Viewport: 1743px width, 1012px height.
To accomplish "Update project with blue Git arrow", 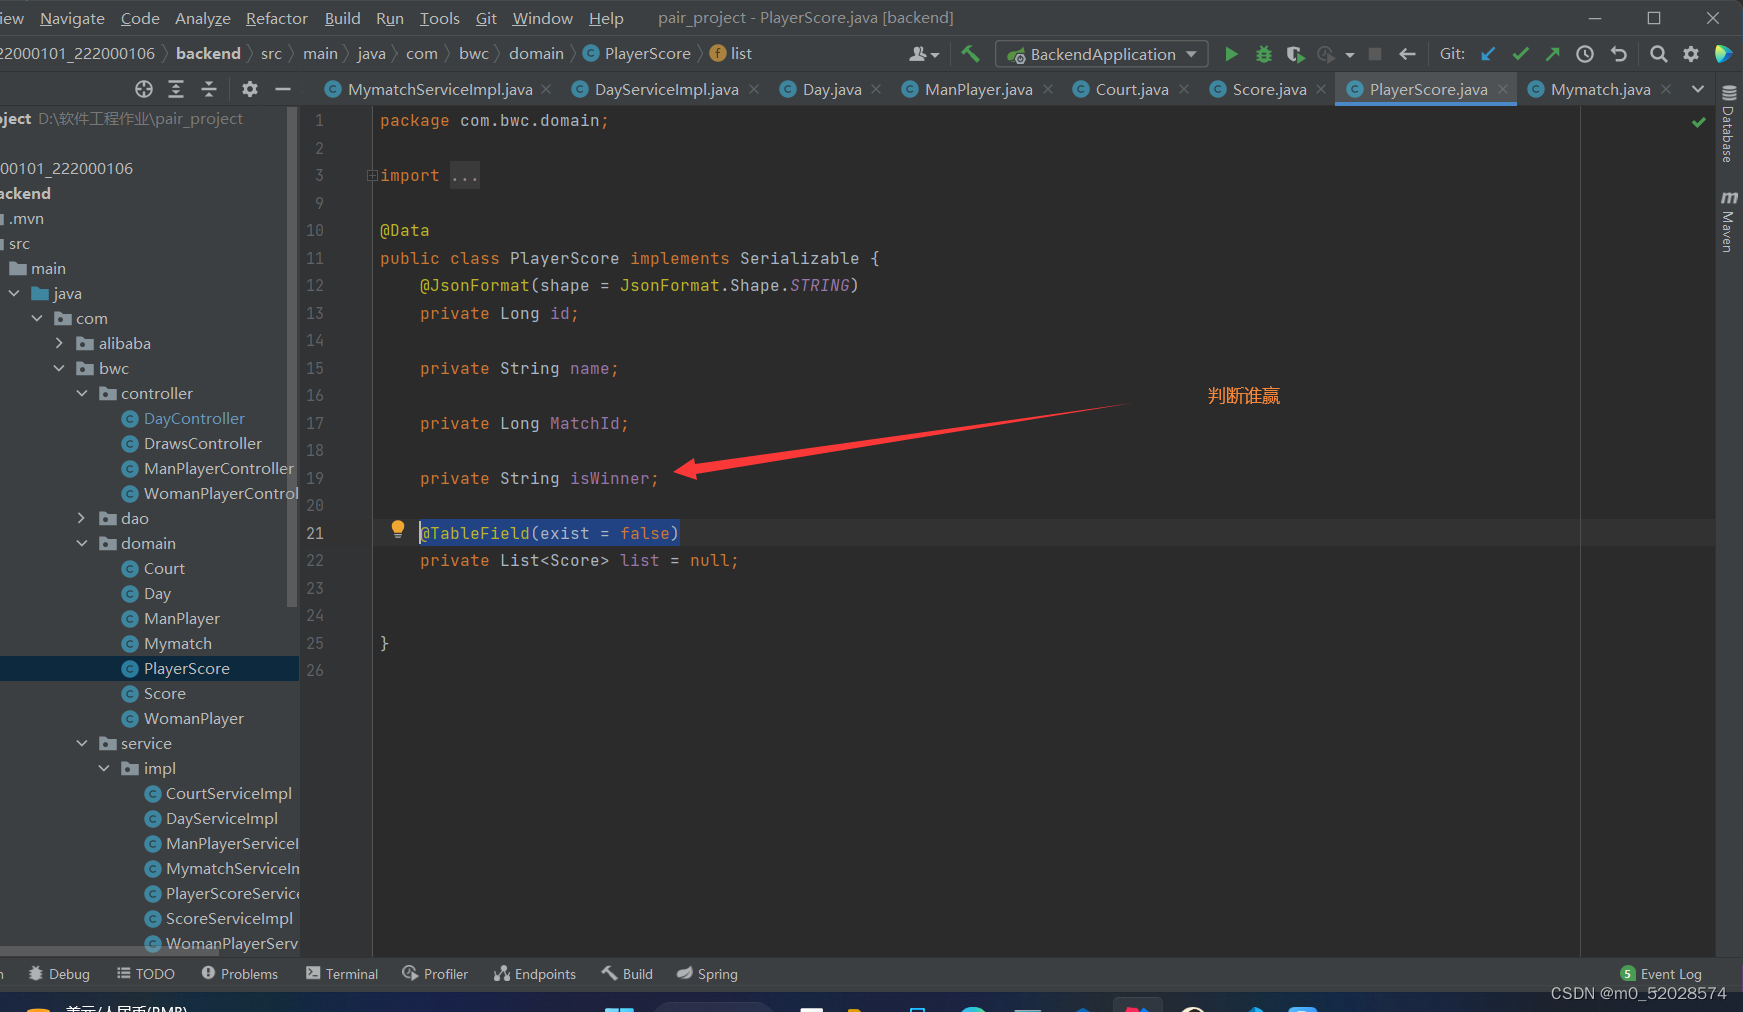I will 1488,54.
